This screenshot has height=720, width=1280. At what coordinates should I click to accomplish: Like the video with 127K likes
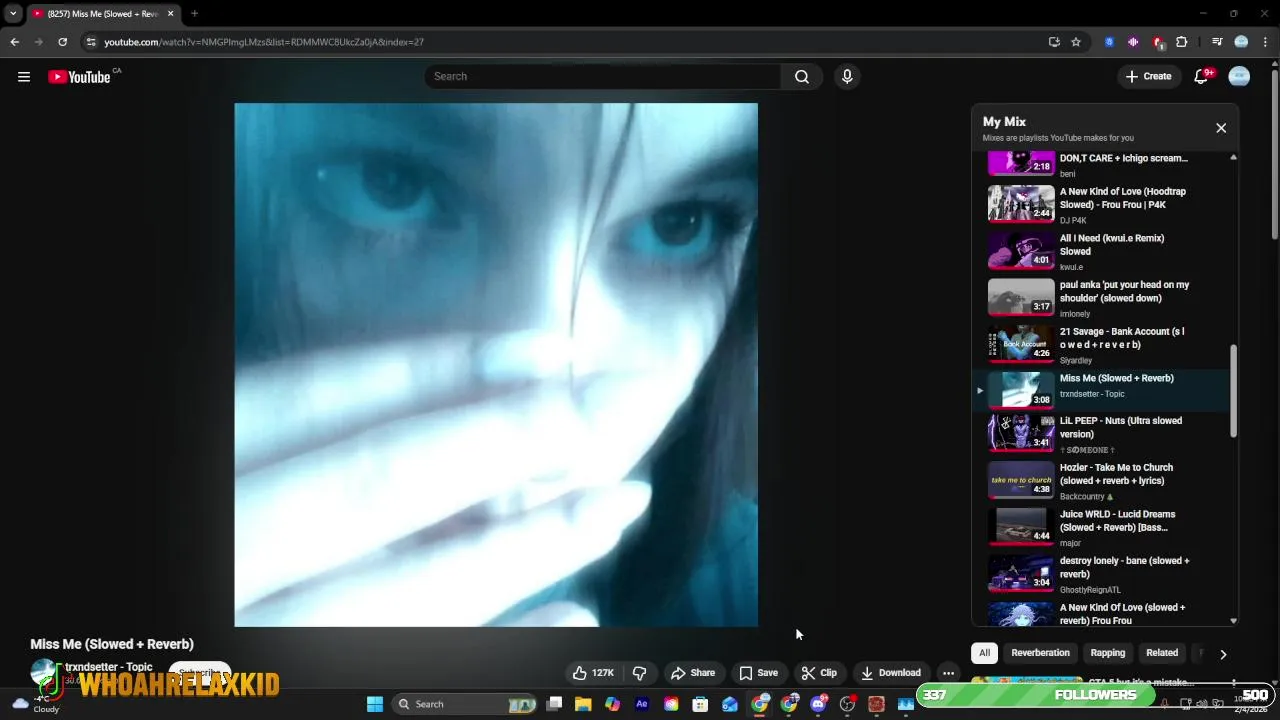pyautogui.click(x=593, y=673)
